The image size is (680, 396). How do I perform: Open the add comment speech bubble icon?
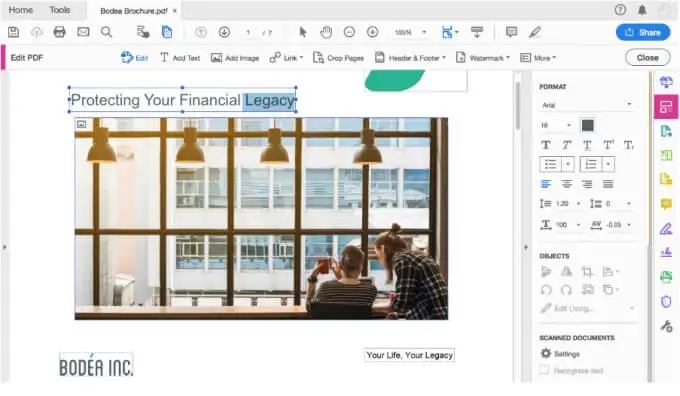[x=512, y=32]
